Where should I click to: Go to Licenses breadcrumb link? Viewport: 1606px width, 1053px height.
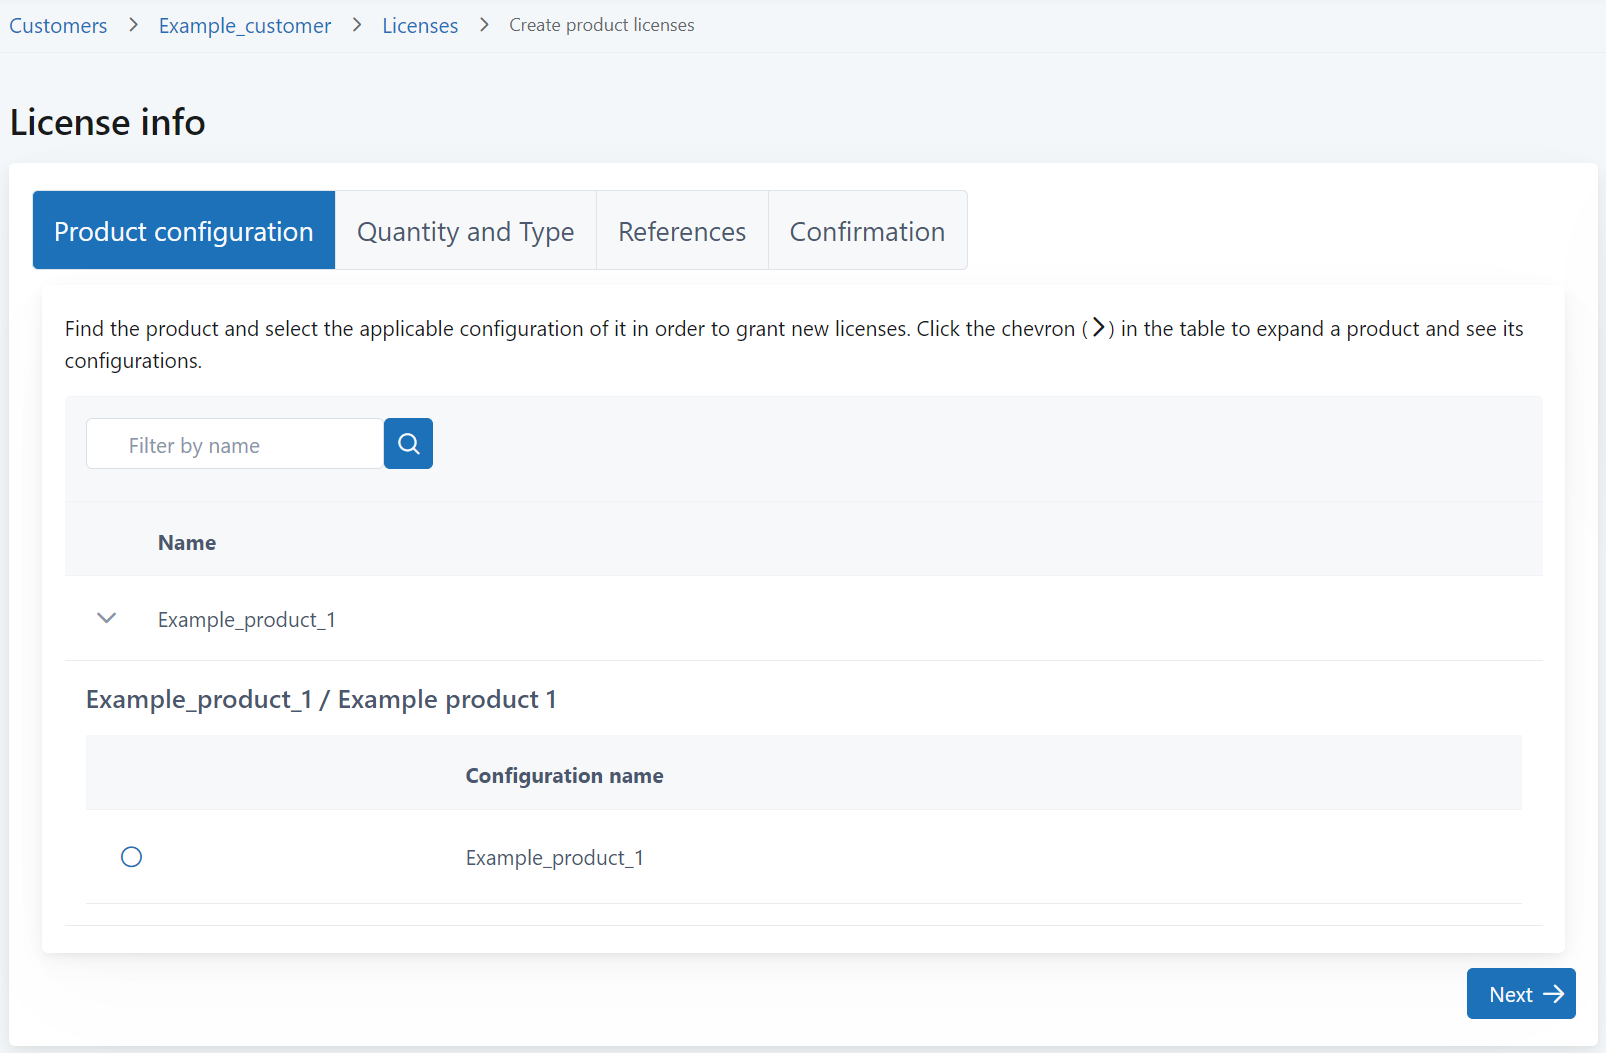[420, 26]
